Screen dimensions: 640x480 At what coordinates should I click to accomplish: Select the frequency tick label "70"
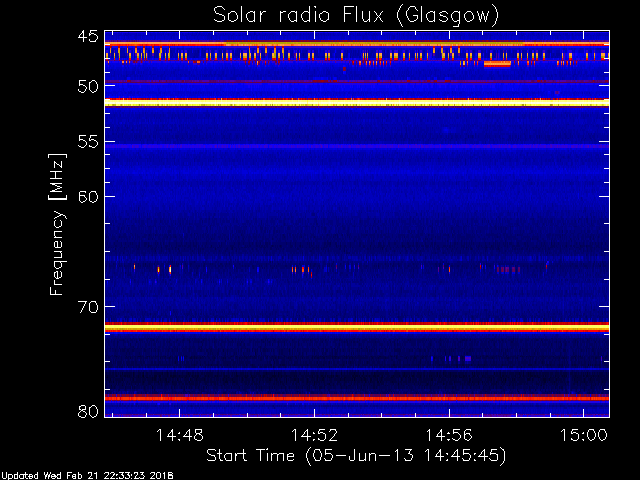coord(88,307)
